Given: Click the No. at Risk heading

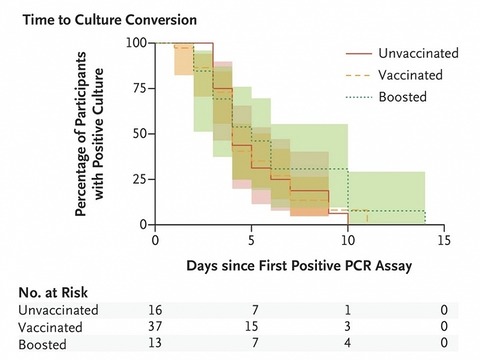Looking at the screenshot, I should point(53,293).
